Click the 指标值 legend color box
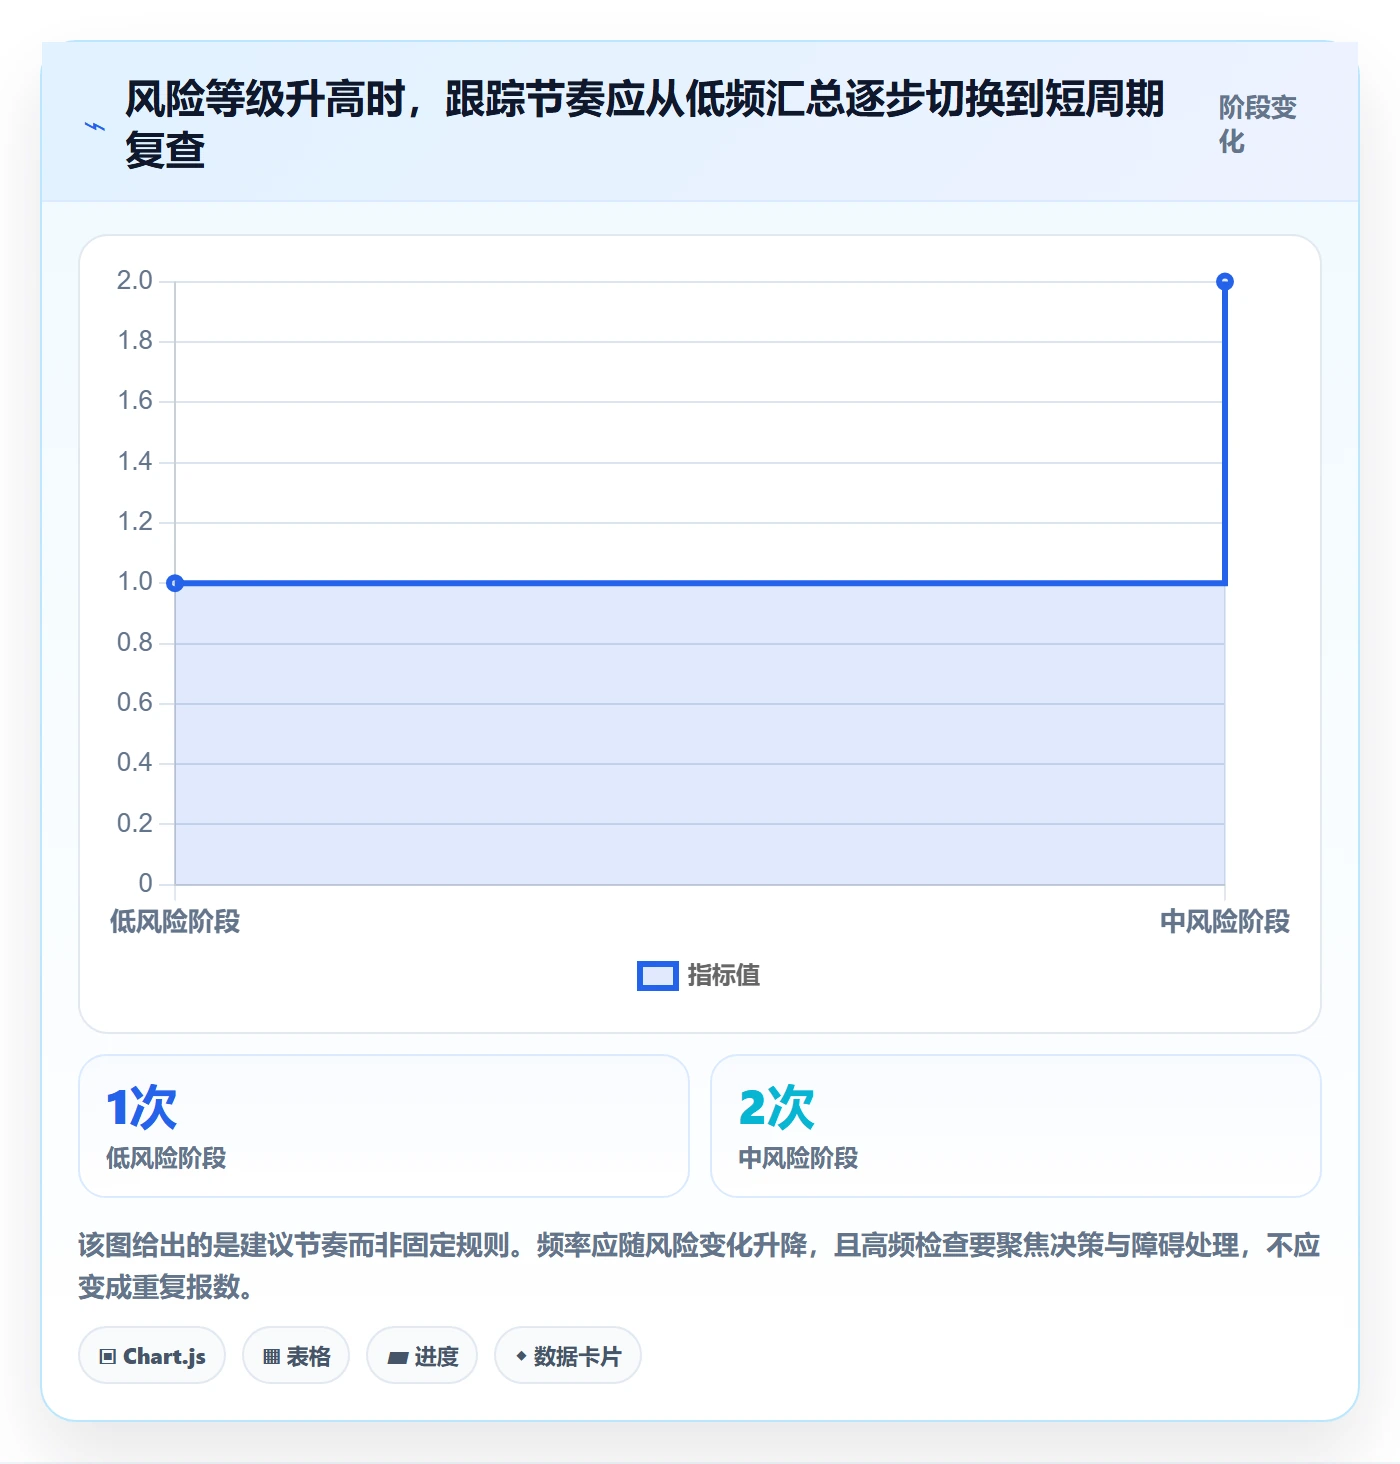 657,976
